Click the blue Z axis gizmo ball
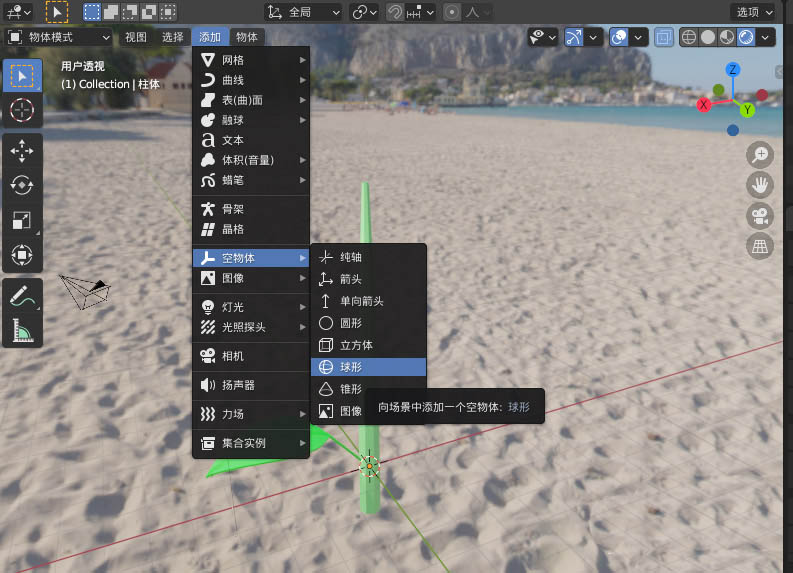The width and height of the screenshot is (793, 573). 732,69
